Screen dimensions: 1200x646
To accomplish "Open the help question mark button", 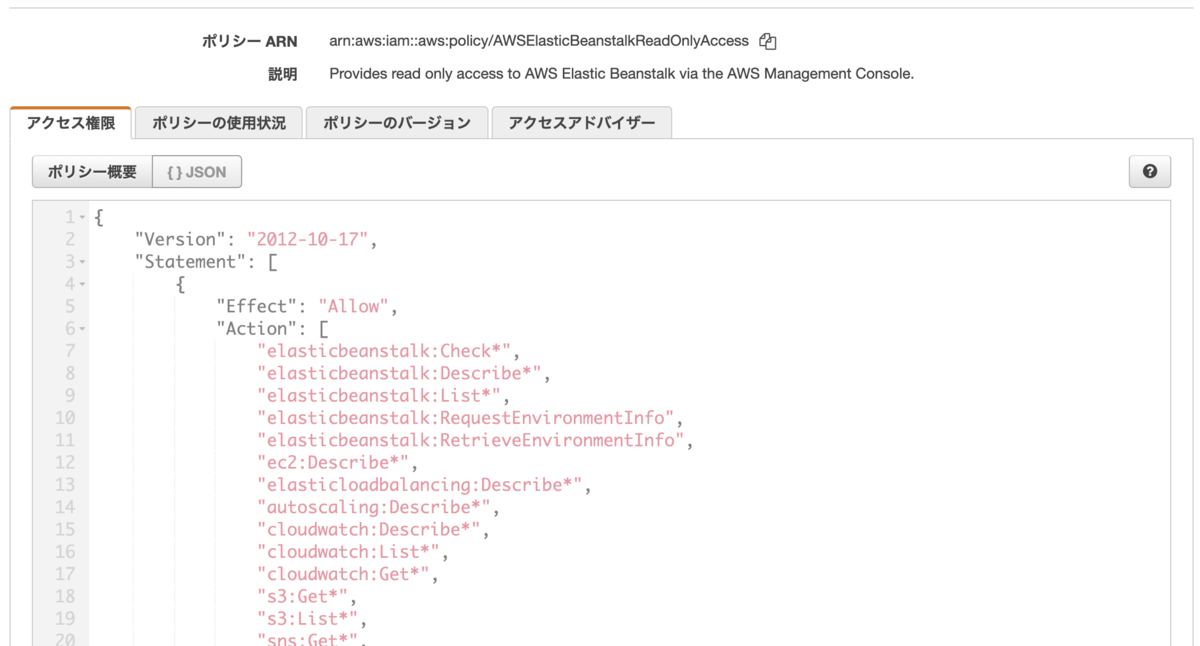I will tap(1149, 172).
